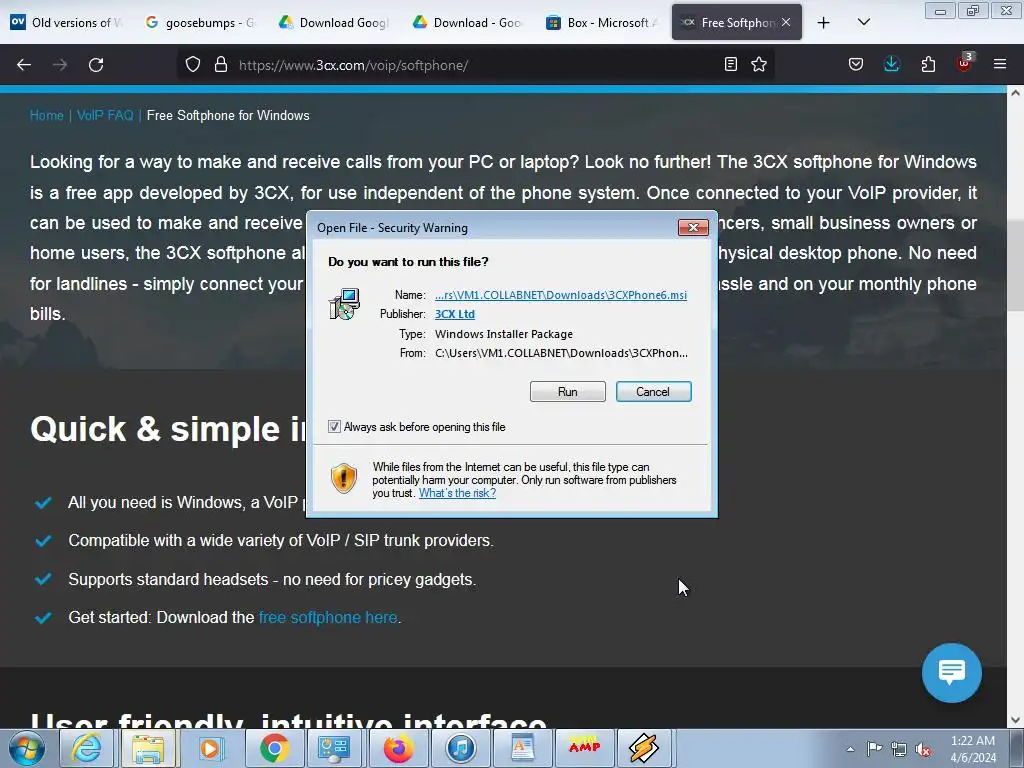The height and width of the screenshot is (768, 1024).
Task: Open iTunes from the taskbar
Action: [460, 748]
